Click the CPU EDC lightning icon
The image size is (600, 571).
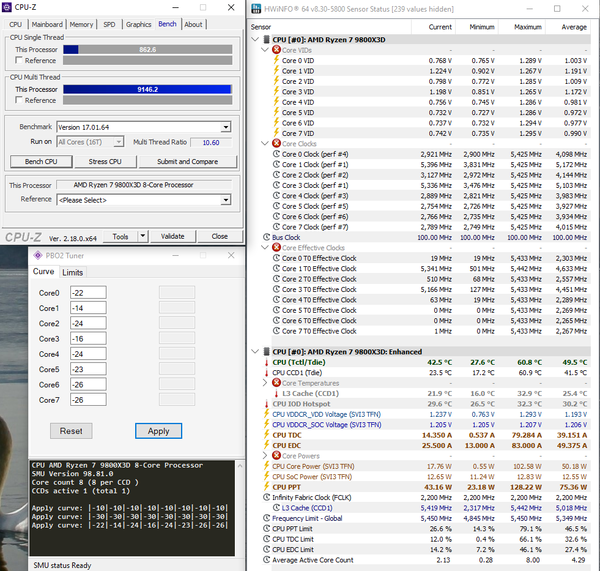point(267,445)
